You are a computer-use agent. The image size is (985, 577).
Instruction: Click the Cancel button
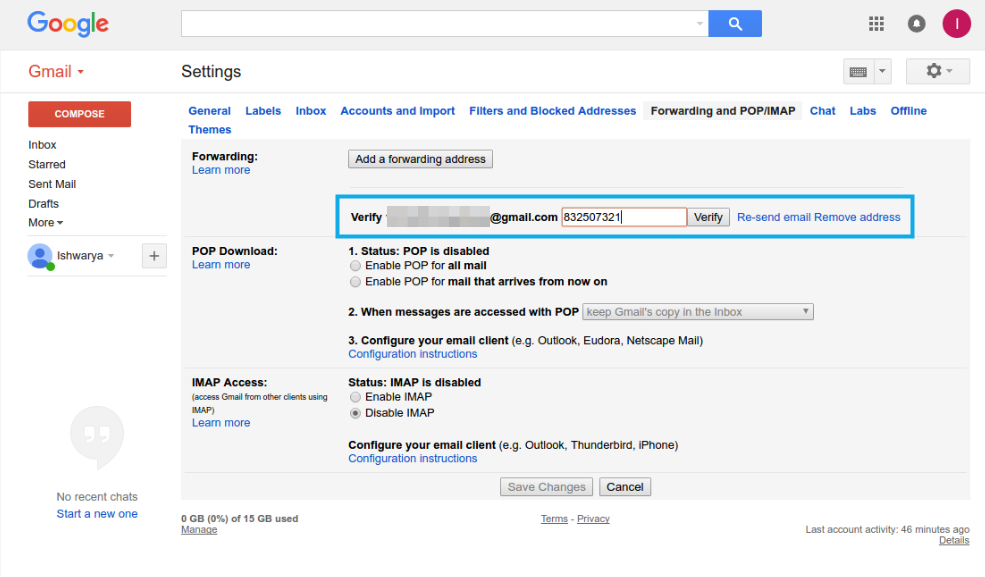click(x=624, y=487)
